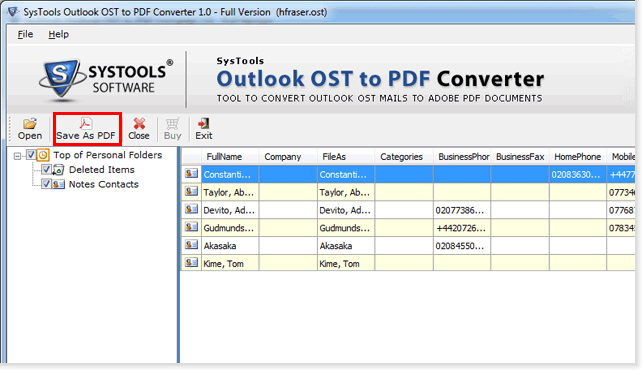The width and height of the screenshot is (642, 370).
Task: Click the red Close X icon
Action: pyautogui.click(x=139, y=123)
